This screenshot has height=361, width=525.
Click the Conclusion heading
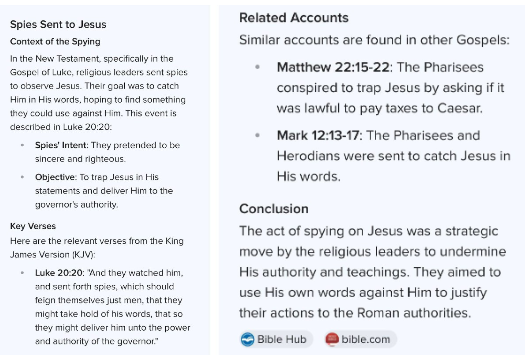tap(274, 209)
